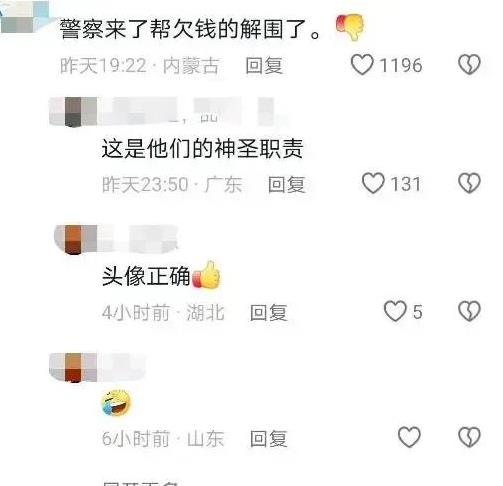The height and width of the screenshot is (486, 503).
Task: Reply to the 广东 comment
Action: [x=287, y=184]
